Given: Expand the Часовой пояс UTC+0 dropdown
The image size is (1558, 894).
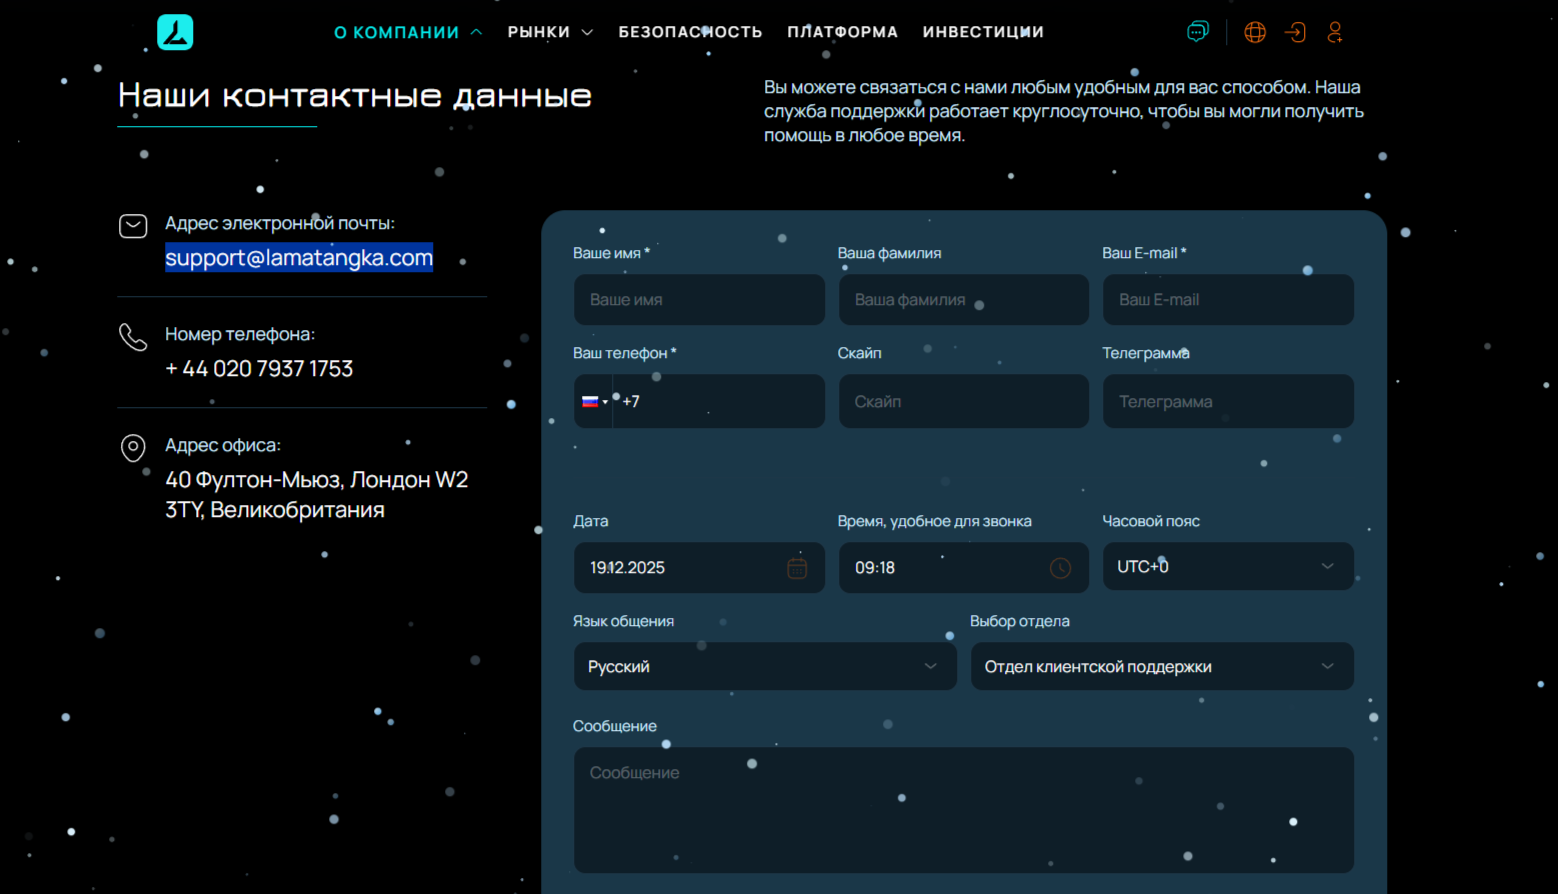Looking at the screenshot, I should [x=1227, y=567].
